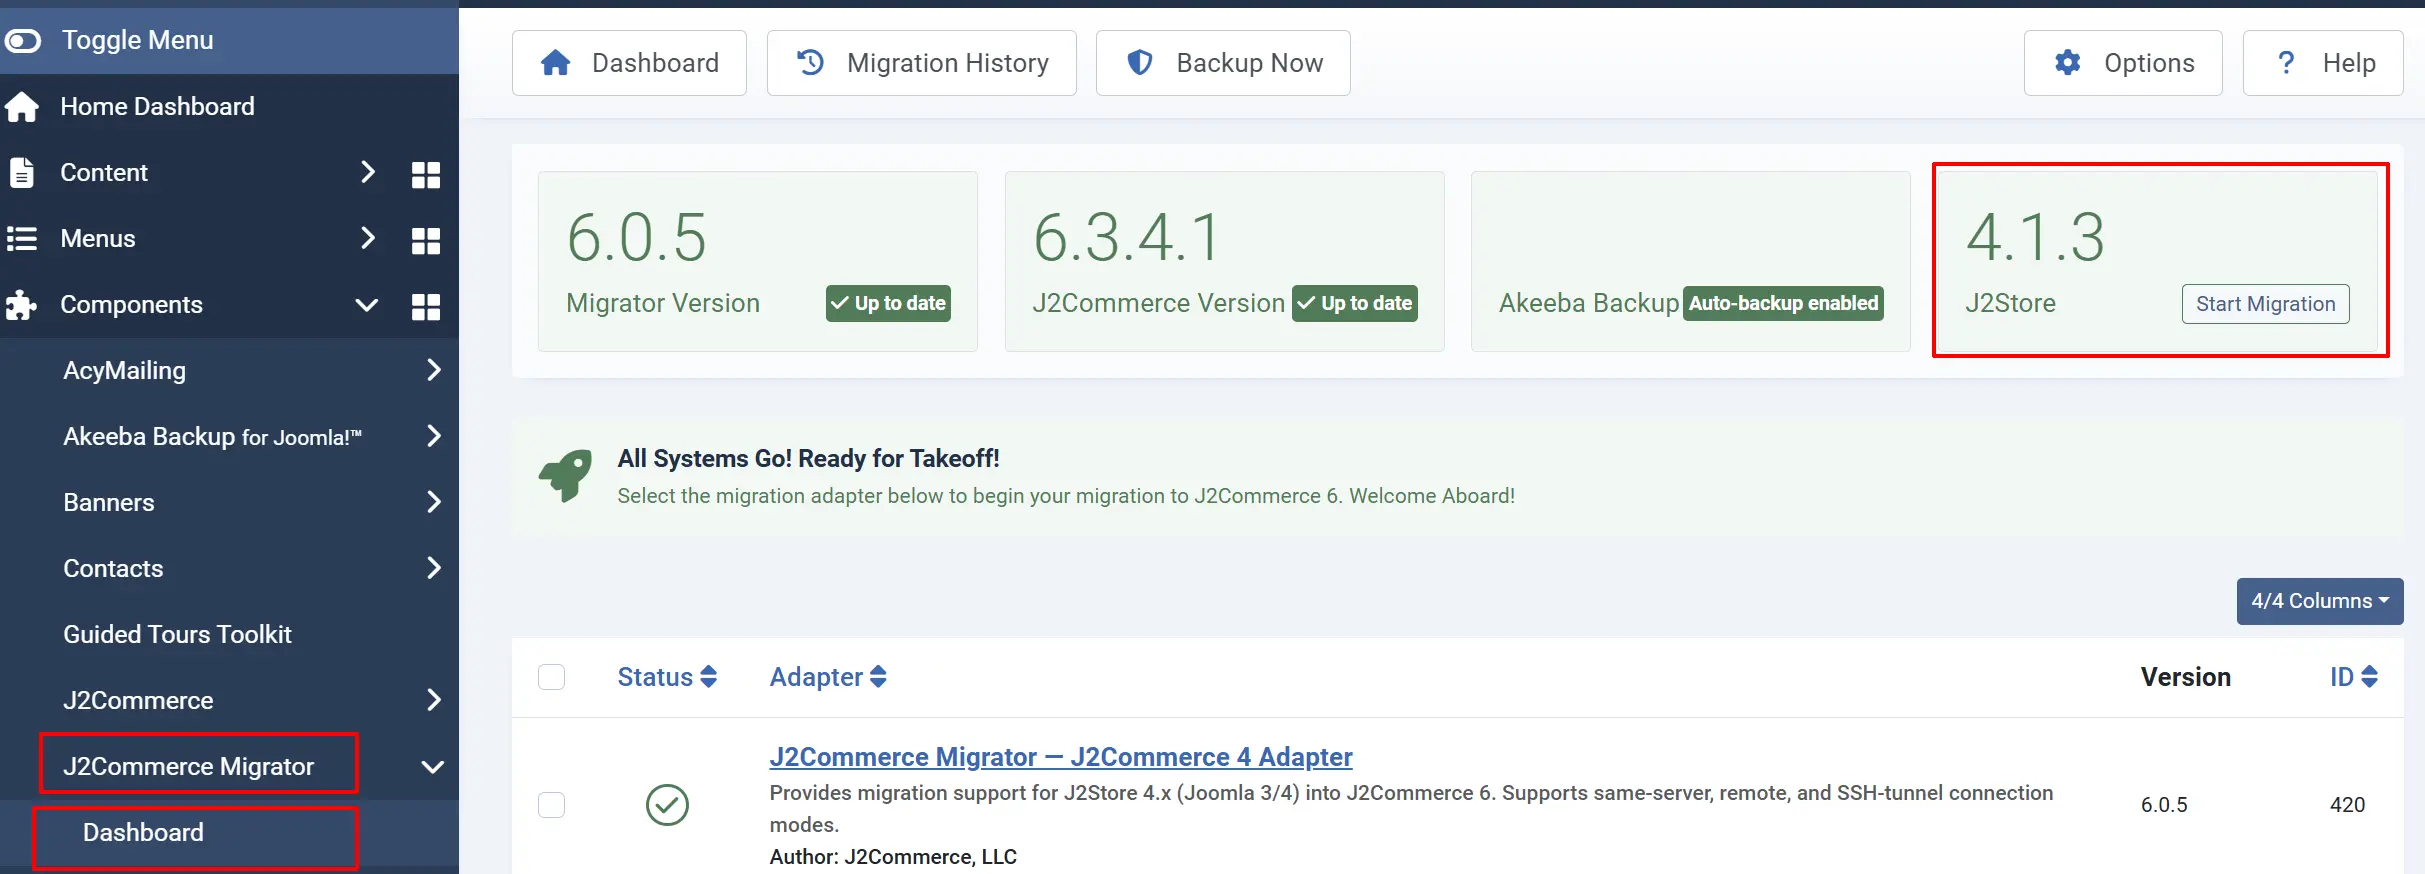This screenshot has width=2425, height=874.
Task: Tick the select-all checkbox in table header
Action: click(551, 677)
